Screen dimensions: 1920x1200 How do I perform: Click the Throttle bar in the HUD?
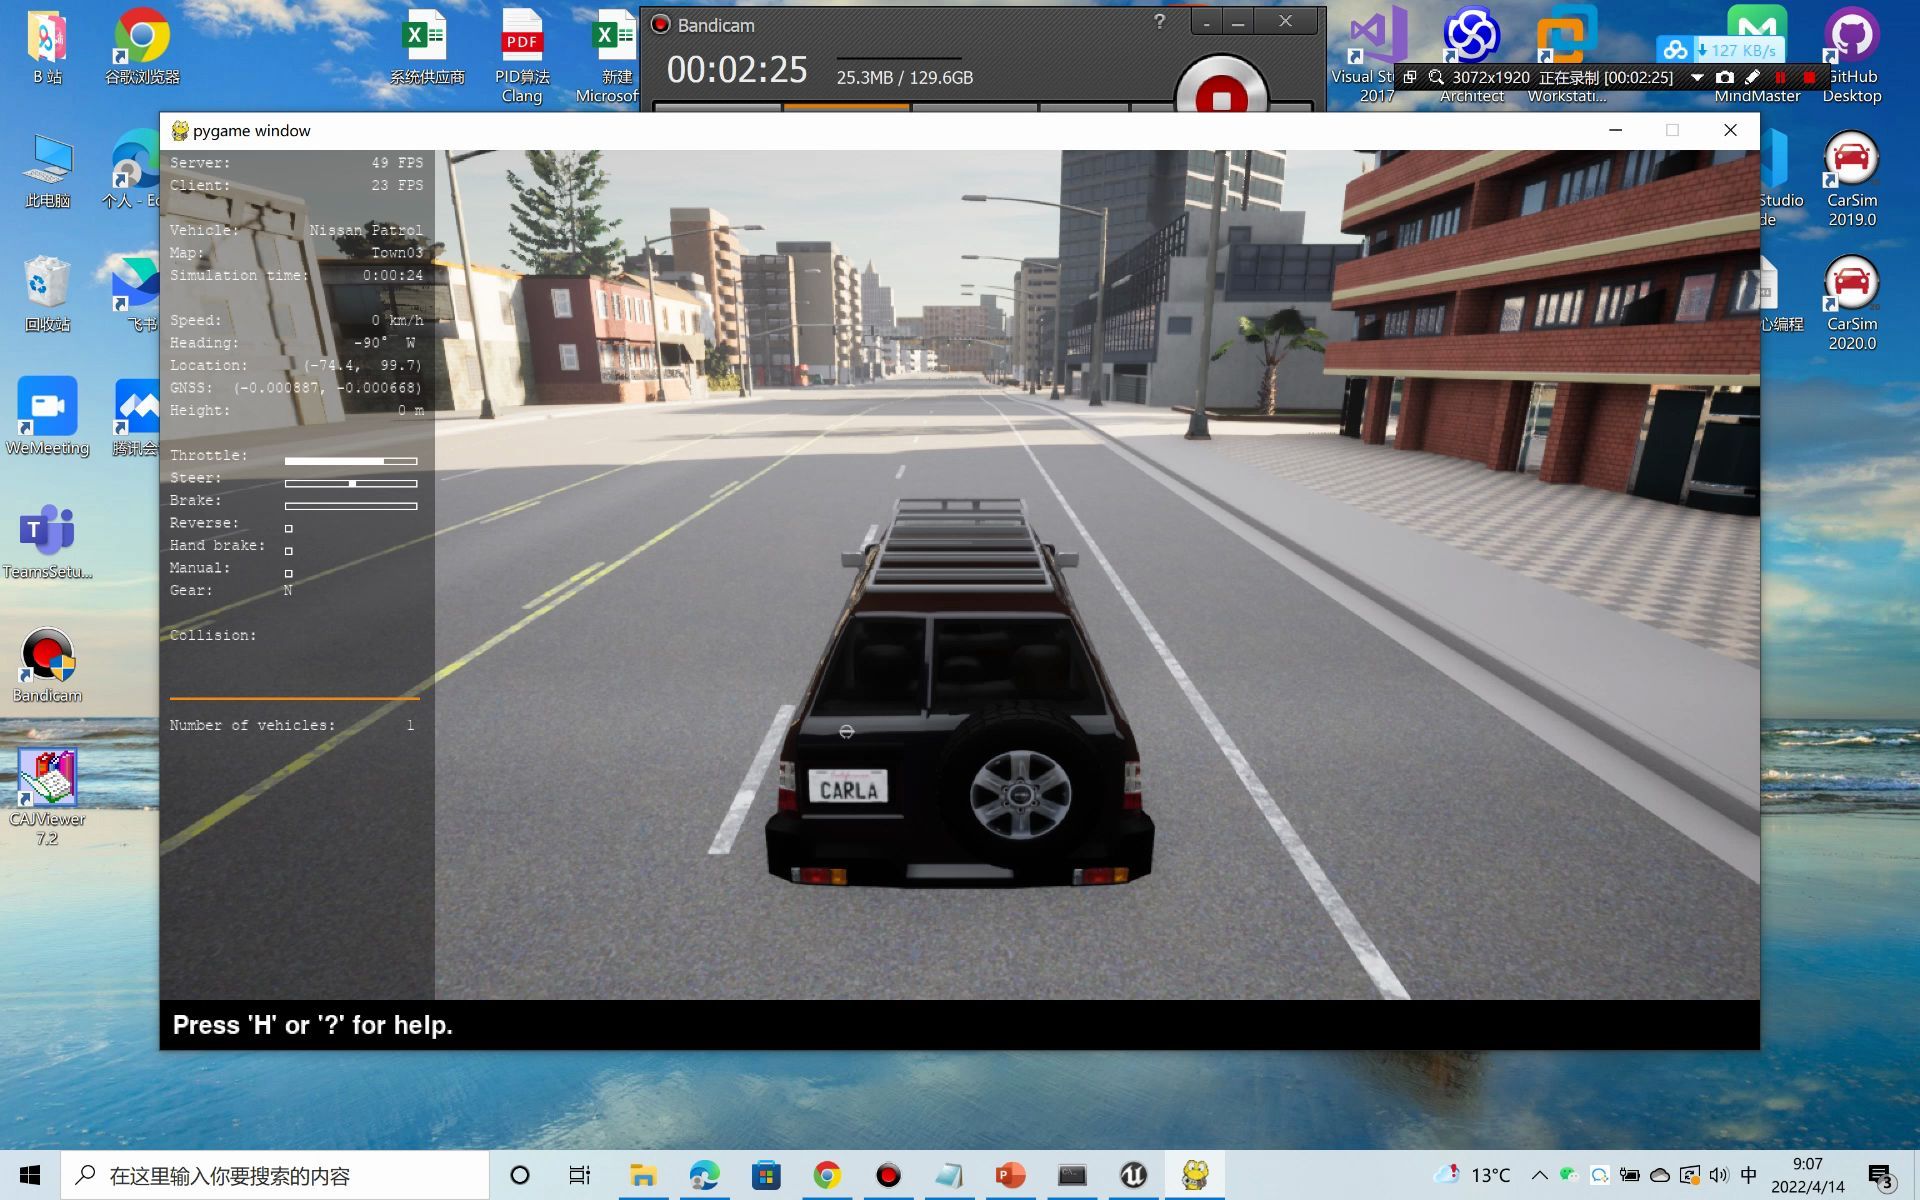(x=350, y=461)
